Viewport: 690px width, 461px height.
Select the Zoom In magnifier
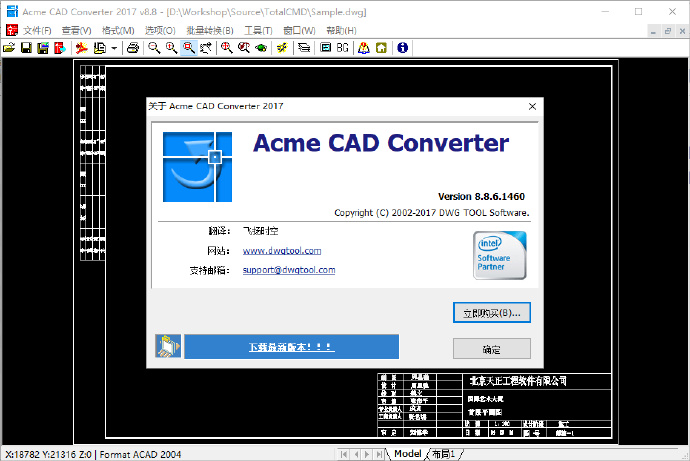tap(171, 48)
